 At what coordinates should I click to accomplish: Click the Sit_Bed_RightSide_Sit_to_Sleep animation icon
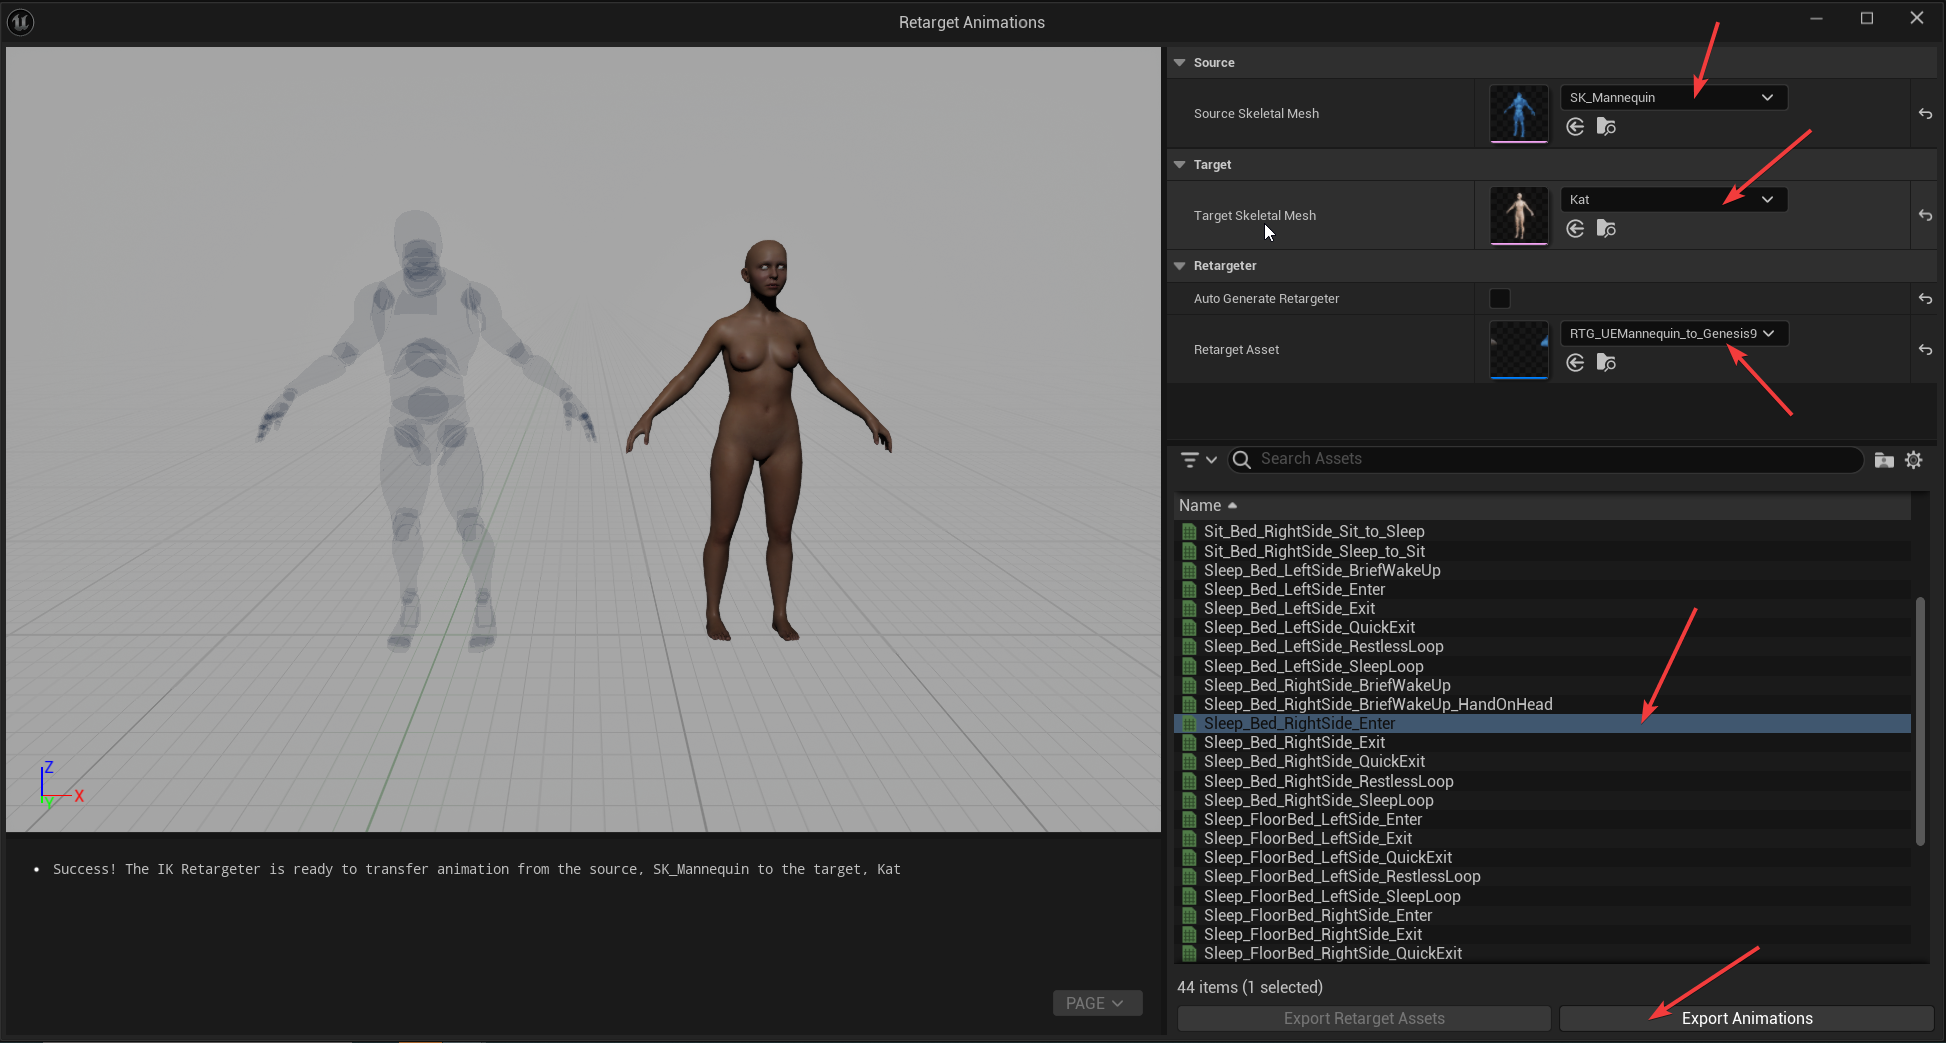(x=1189, y=532)
